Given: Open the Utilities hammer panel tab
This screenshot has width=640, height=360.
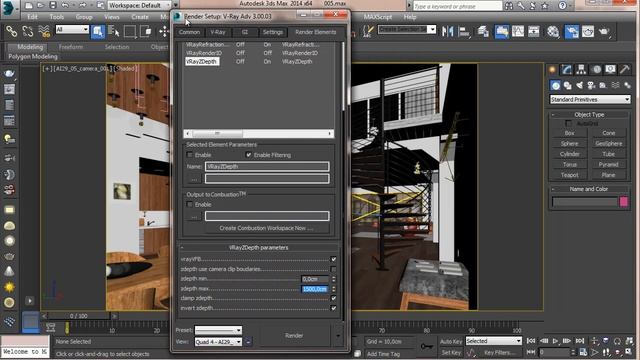Looking at the screenshot, I should pyautogui.click(x=625, y=69).
